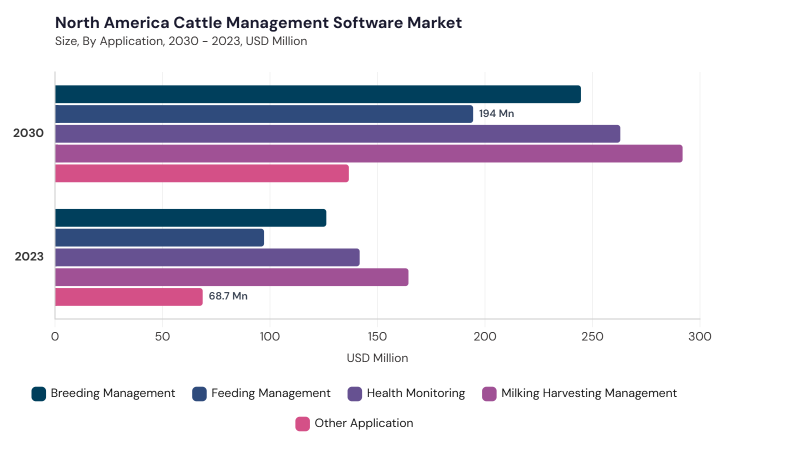Screen dimensions: 800x450
Task: Toggle the Breeding Management legend label
Action: [113, 393]
